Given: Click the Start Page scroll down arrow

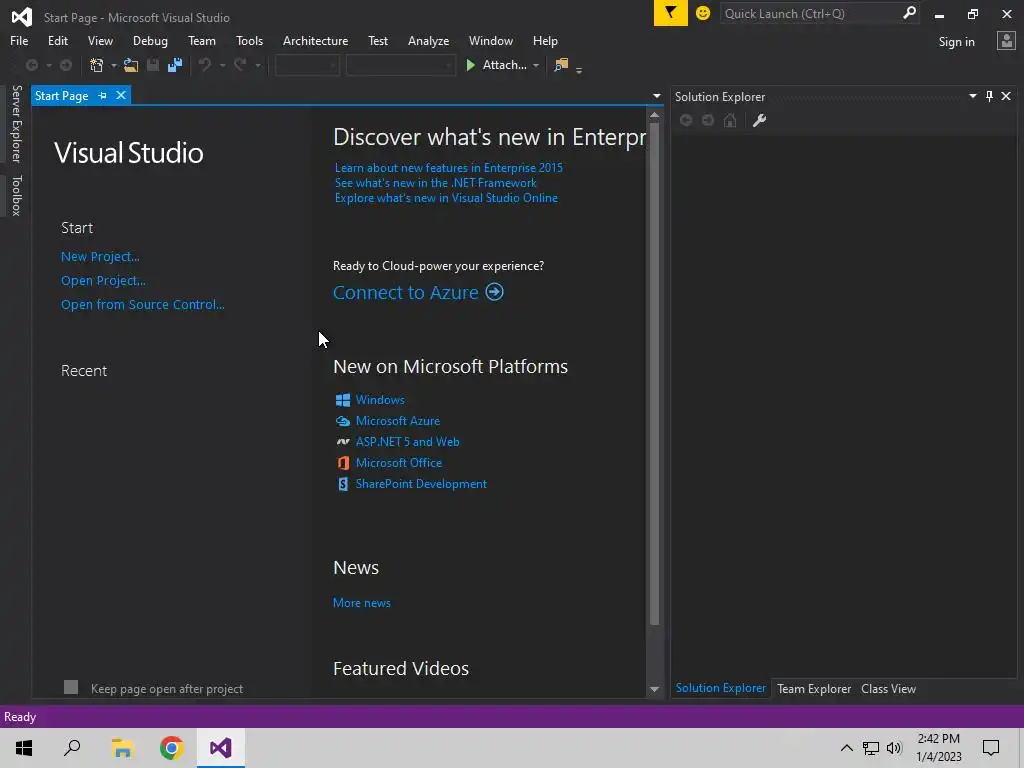Looking at the screenshot, I should 654,689.
